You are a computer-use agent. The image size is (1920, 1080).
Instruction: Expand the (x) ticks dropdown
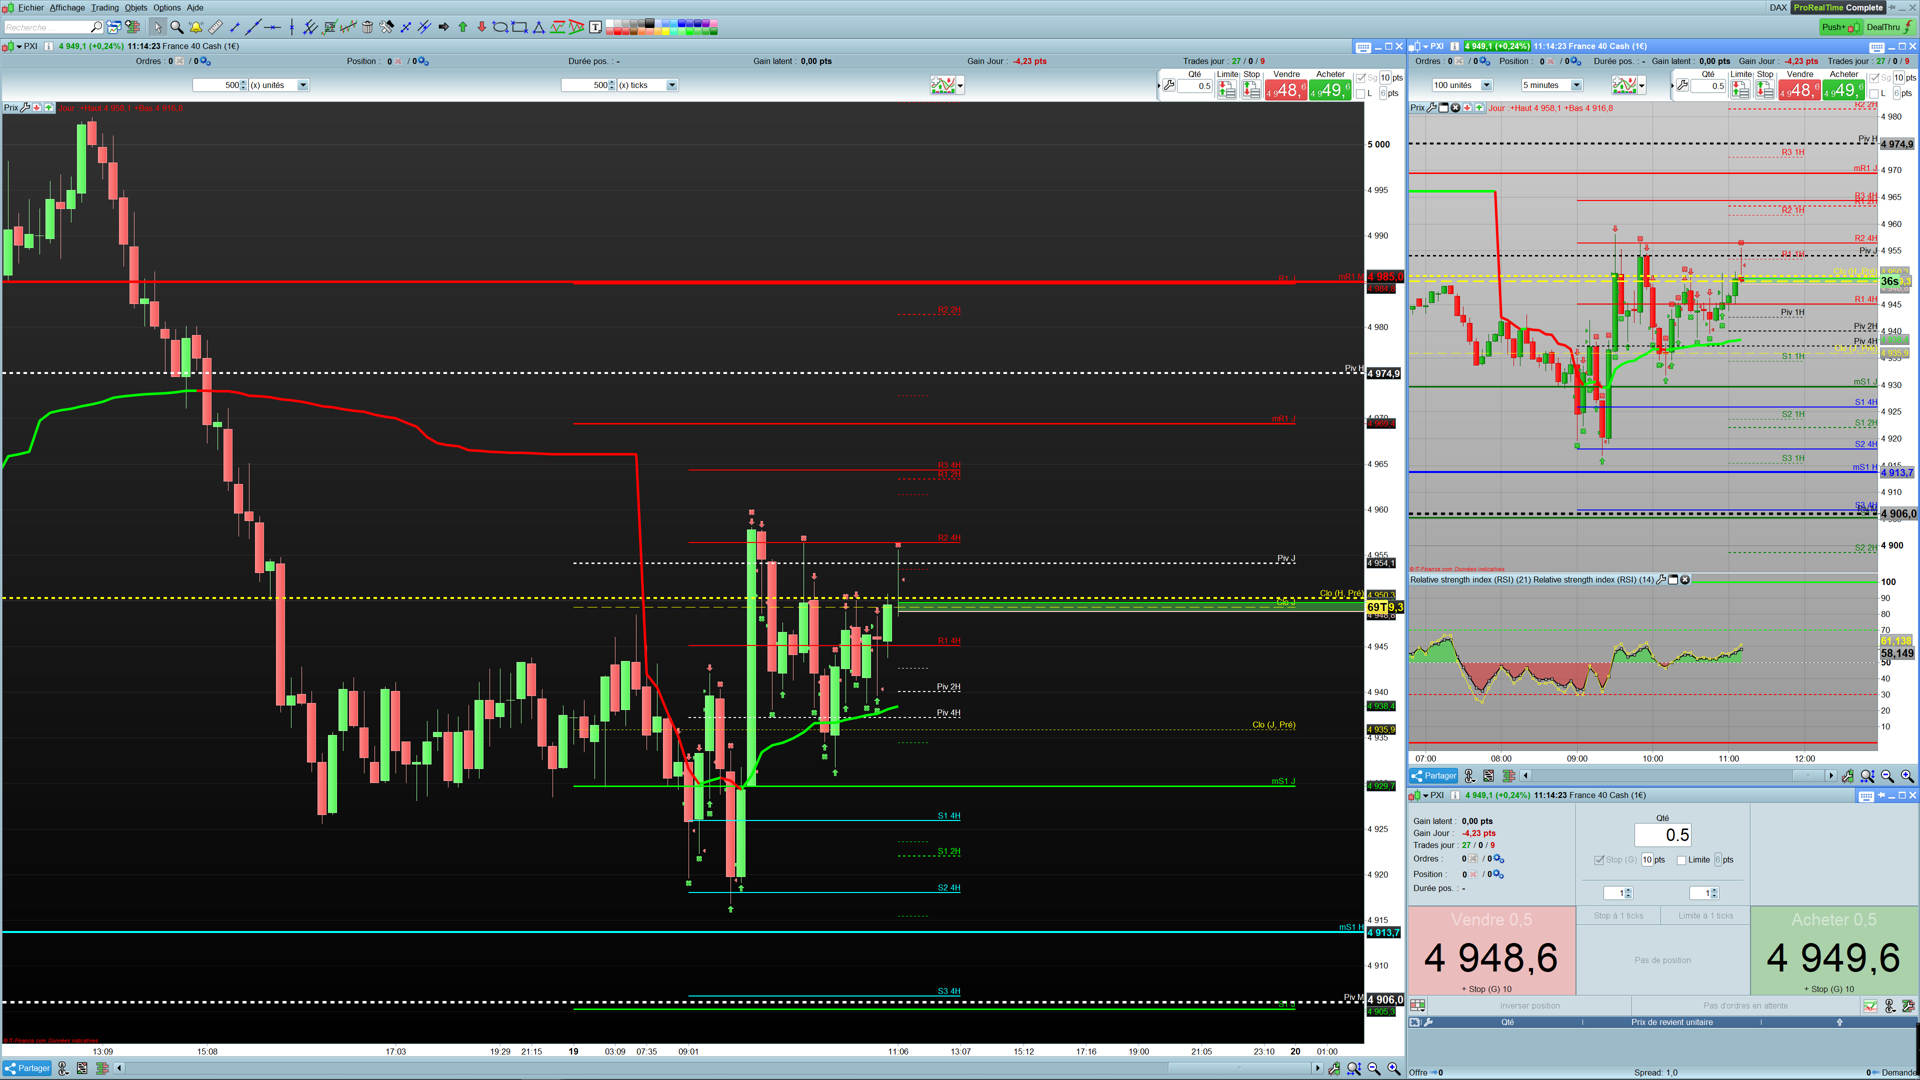pos(671,85)
